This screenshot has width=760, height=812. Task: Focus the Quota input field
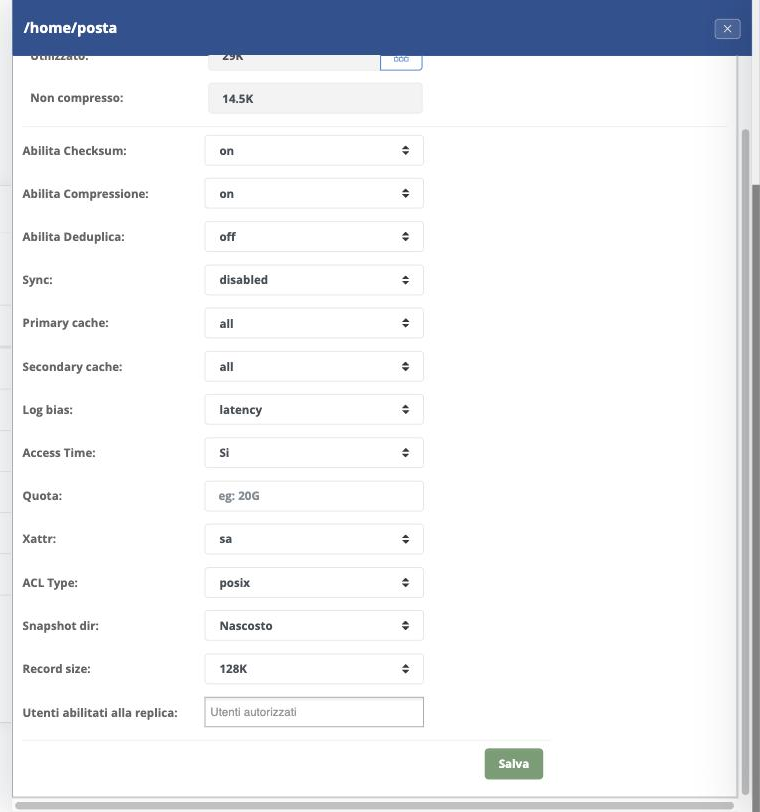[x=314, y=496]
